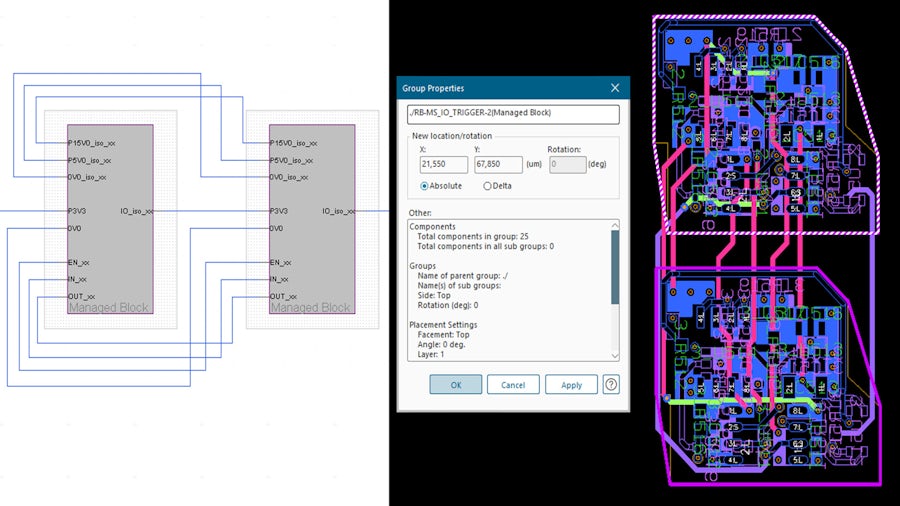Click the Cancel button
Viewport: 900px width, 506px height.
pos(513,385)
